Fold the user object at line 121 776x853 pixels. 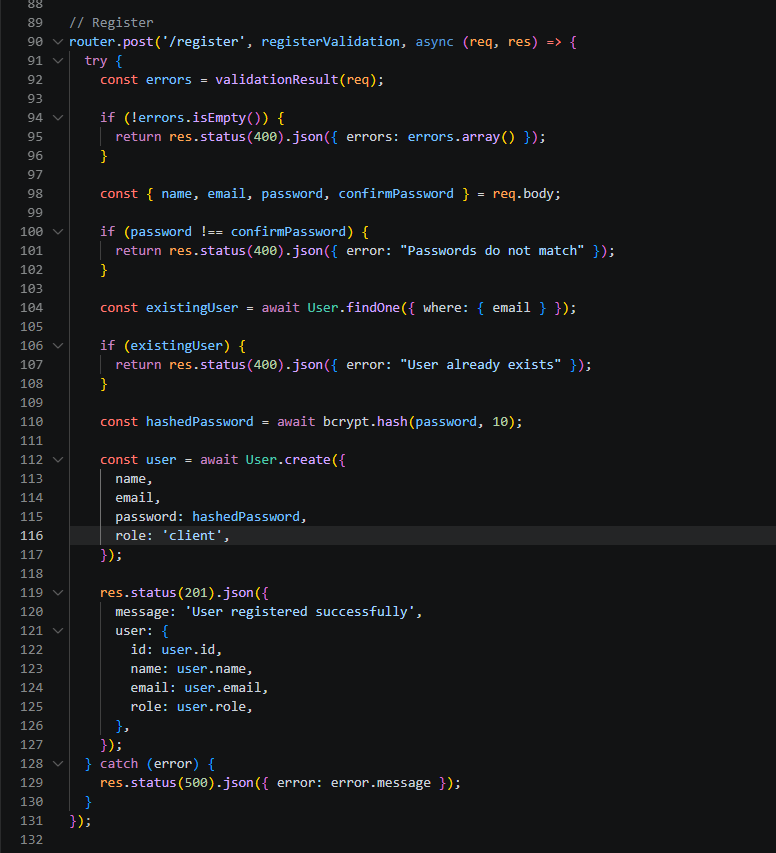point(57,630)
